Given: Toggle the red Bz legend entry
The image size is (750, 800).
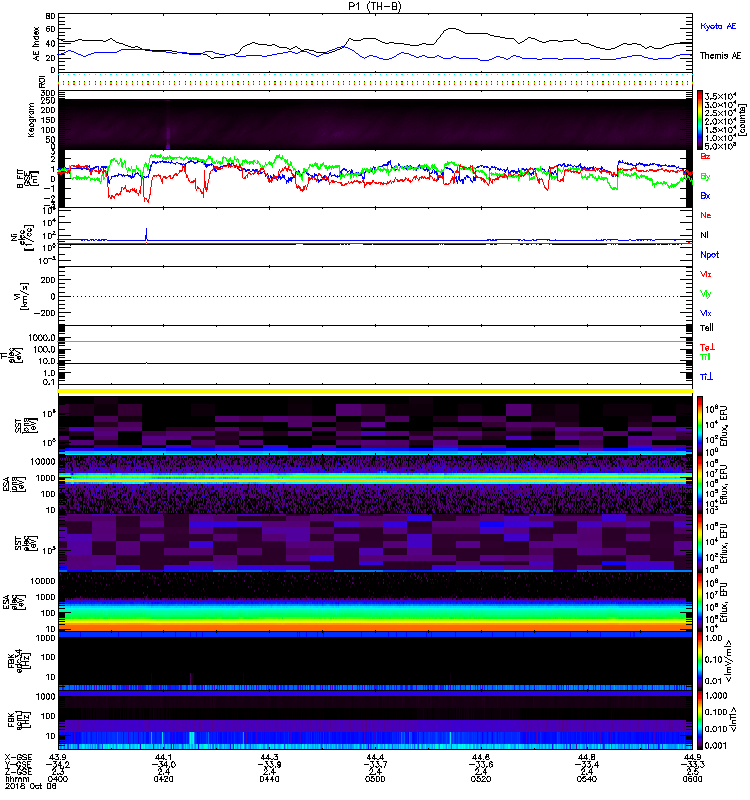Looking at the screenshot, I should click(705, 157).
